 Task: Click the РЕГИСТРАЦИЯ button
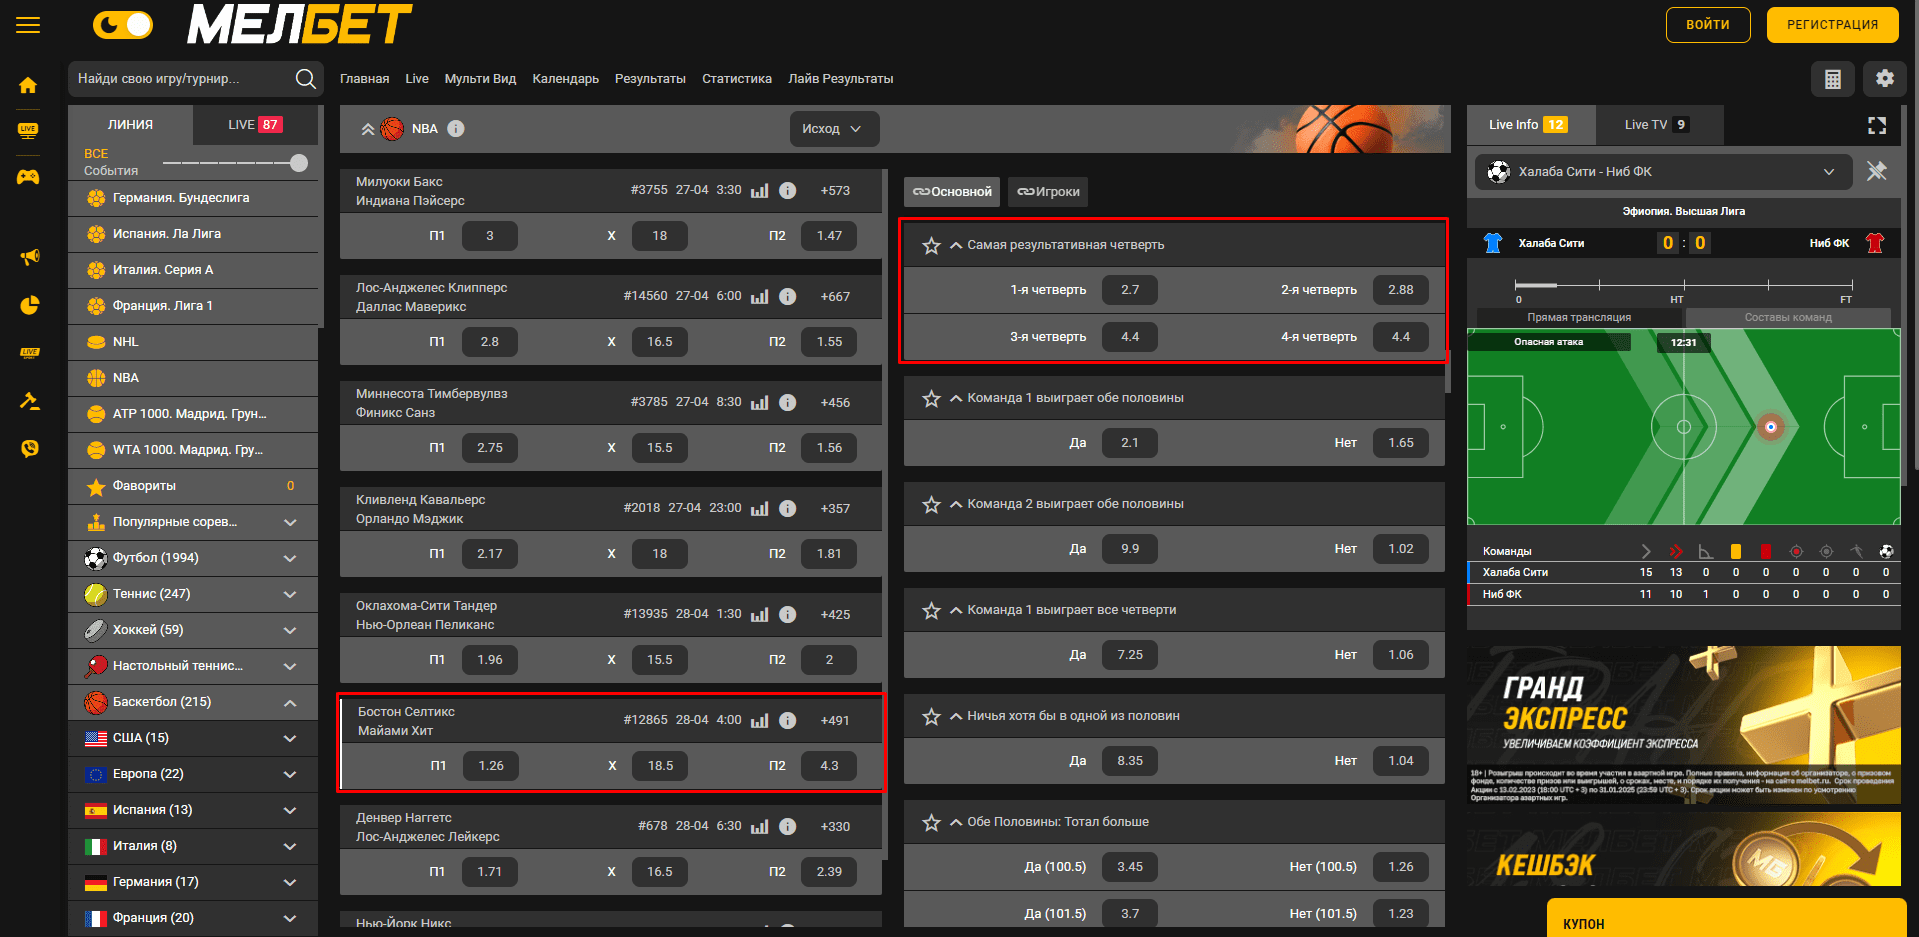1832,25
